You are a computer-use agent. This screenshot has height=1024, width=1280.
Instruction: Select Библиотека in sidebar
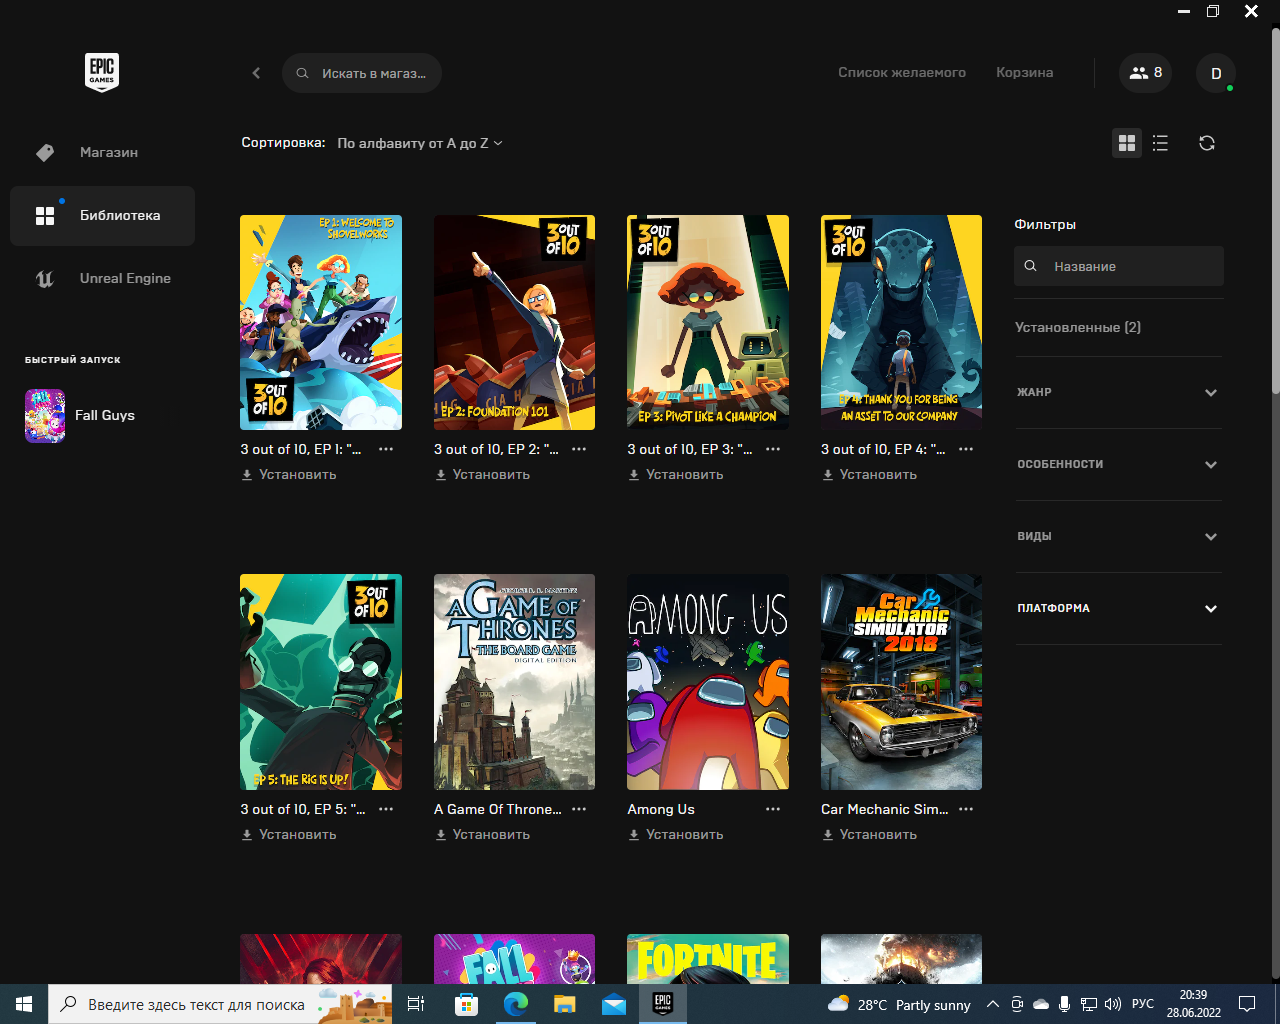102,215
